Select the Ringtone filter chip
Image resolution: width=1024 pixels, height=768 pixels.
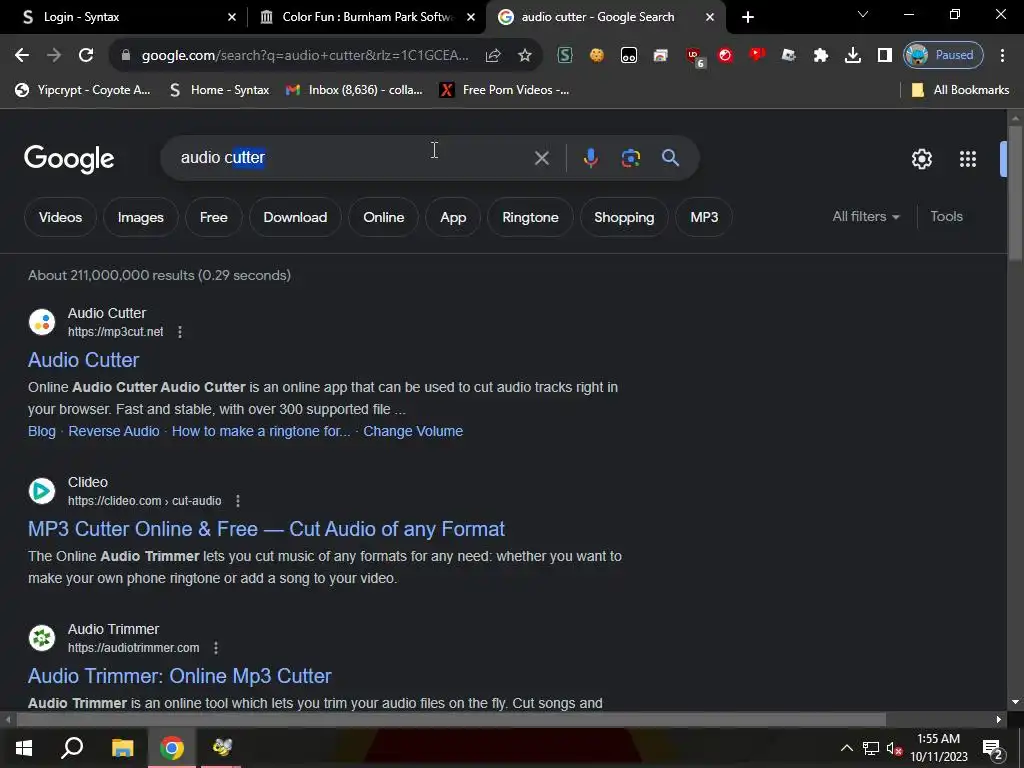coord(530,217)
